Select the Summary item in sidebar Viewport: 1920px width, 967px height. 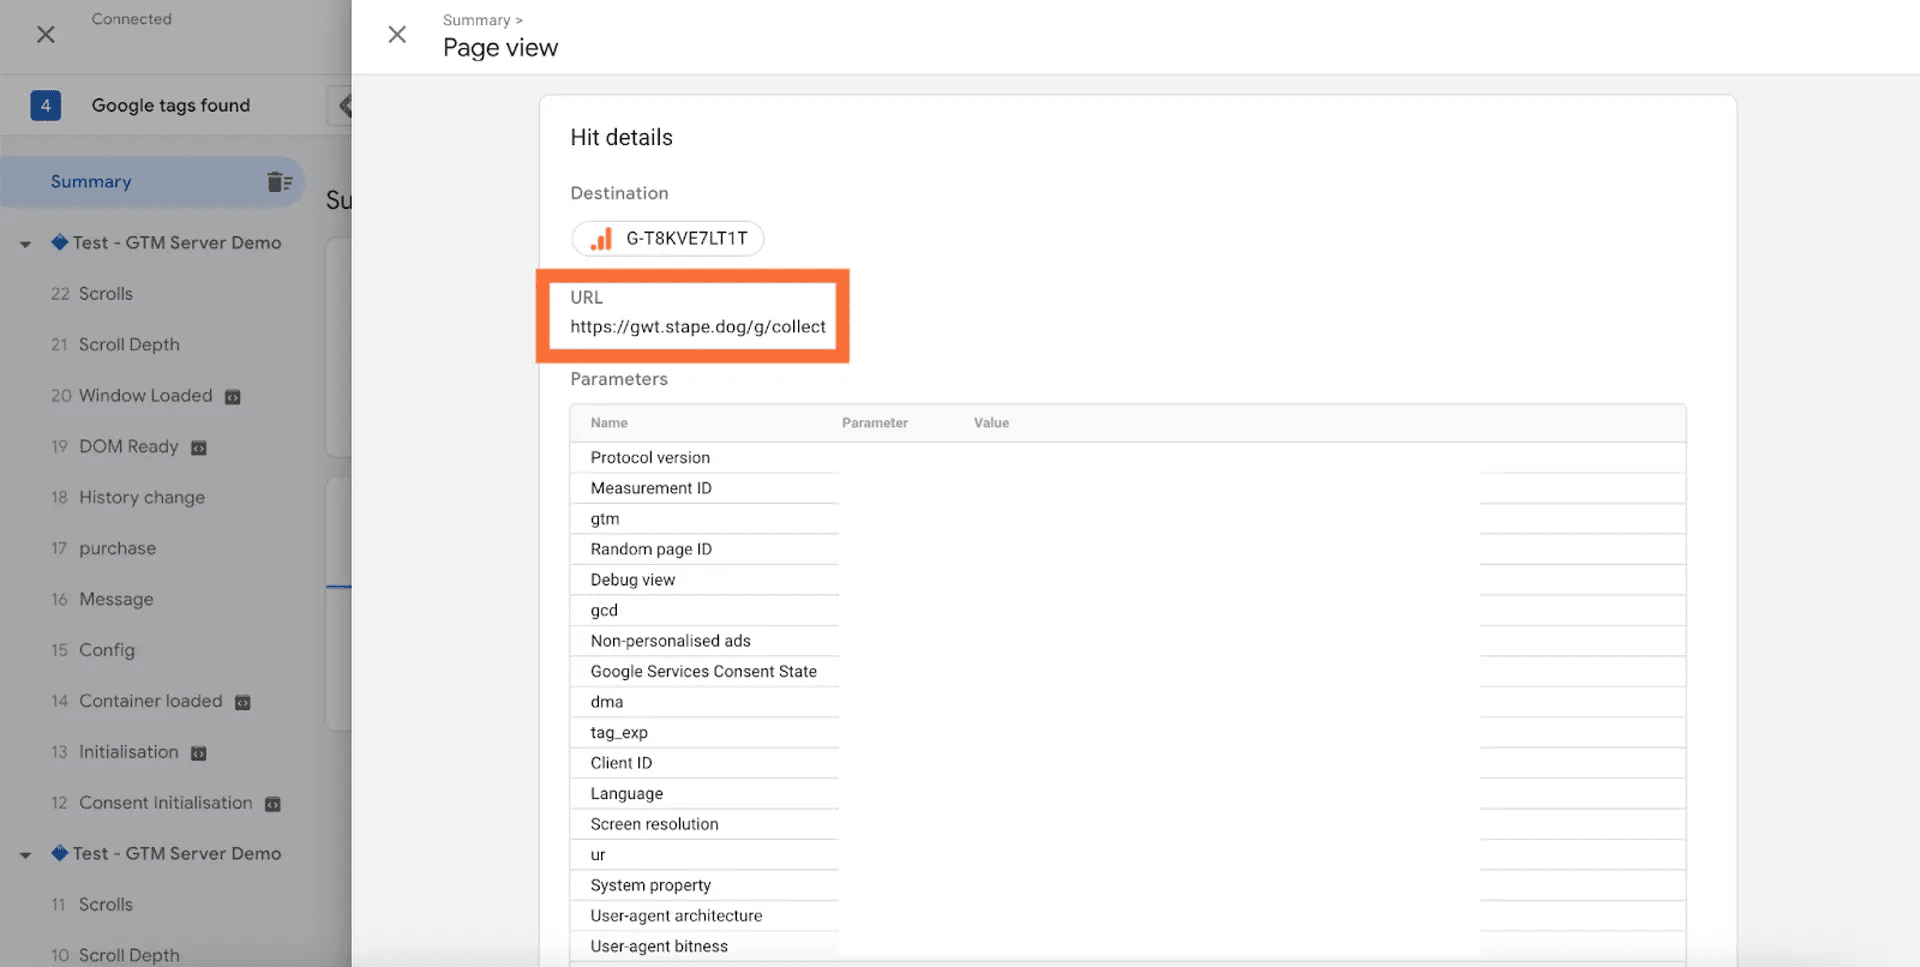[153, 181]
